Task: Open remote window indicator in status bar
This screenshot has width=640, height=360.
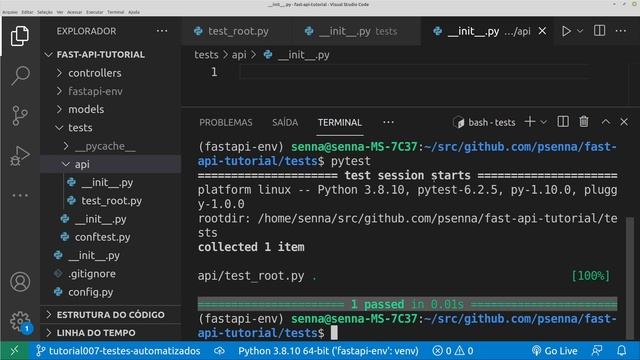Action: (14, 351)
